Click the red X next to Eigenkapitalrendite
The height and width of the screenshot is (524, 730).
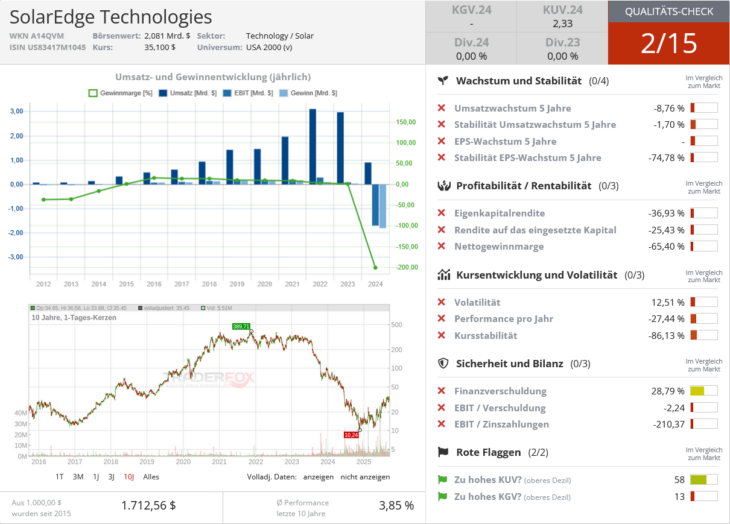pos(441,213)
